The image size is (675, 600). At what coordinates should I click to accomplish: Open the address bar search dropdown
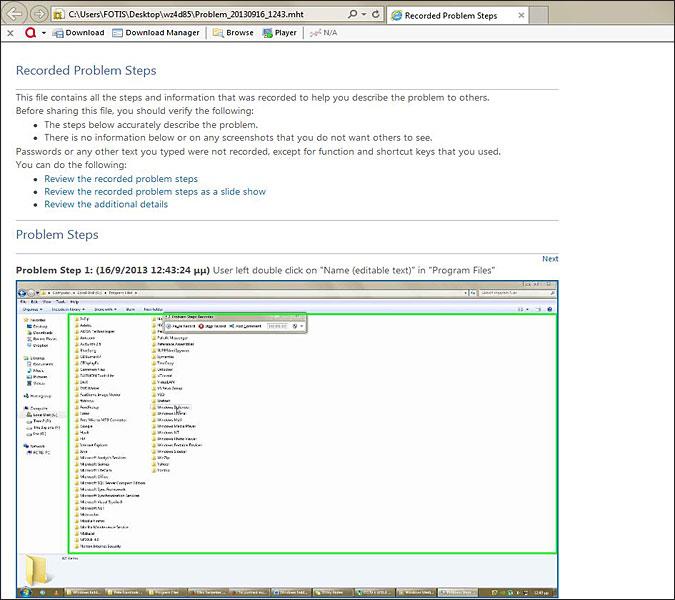[x=362, y=16]
